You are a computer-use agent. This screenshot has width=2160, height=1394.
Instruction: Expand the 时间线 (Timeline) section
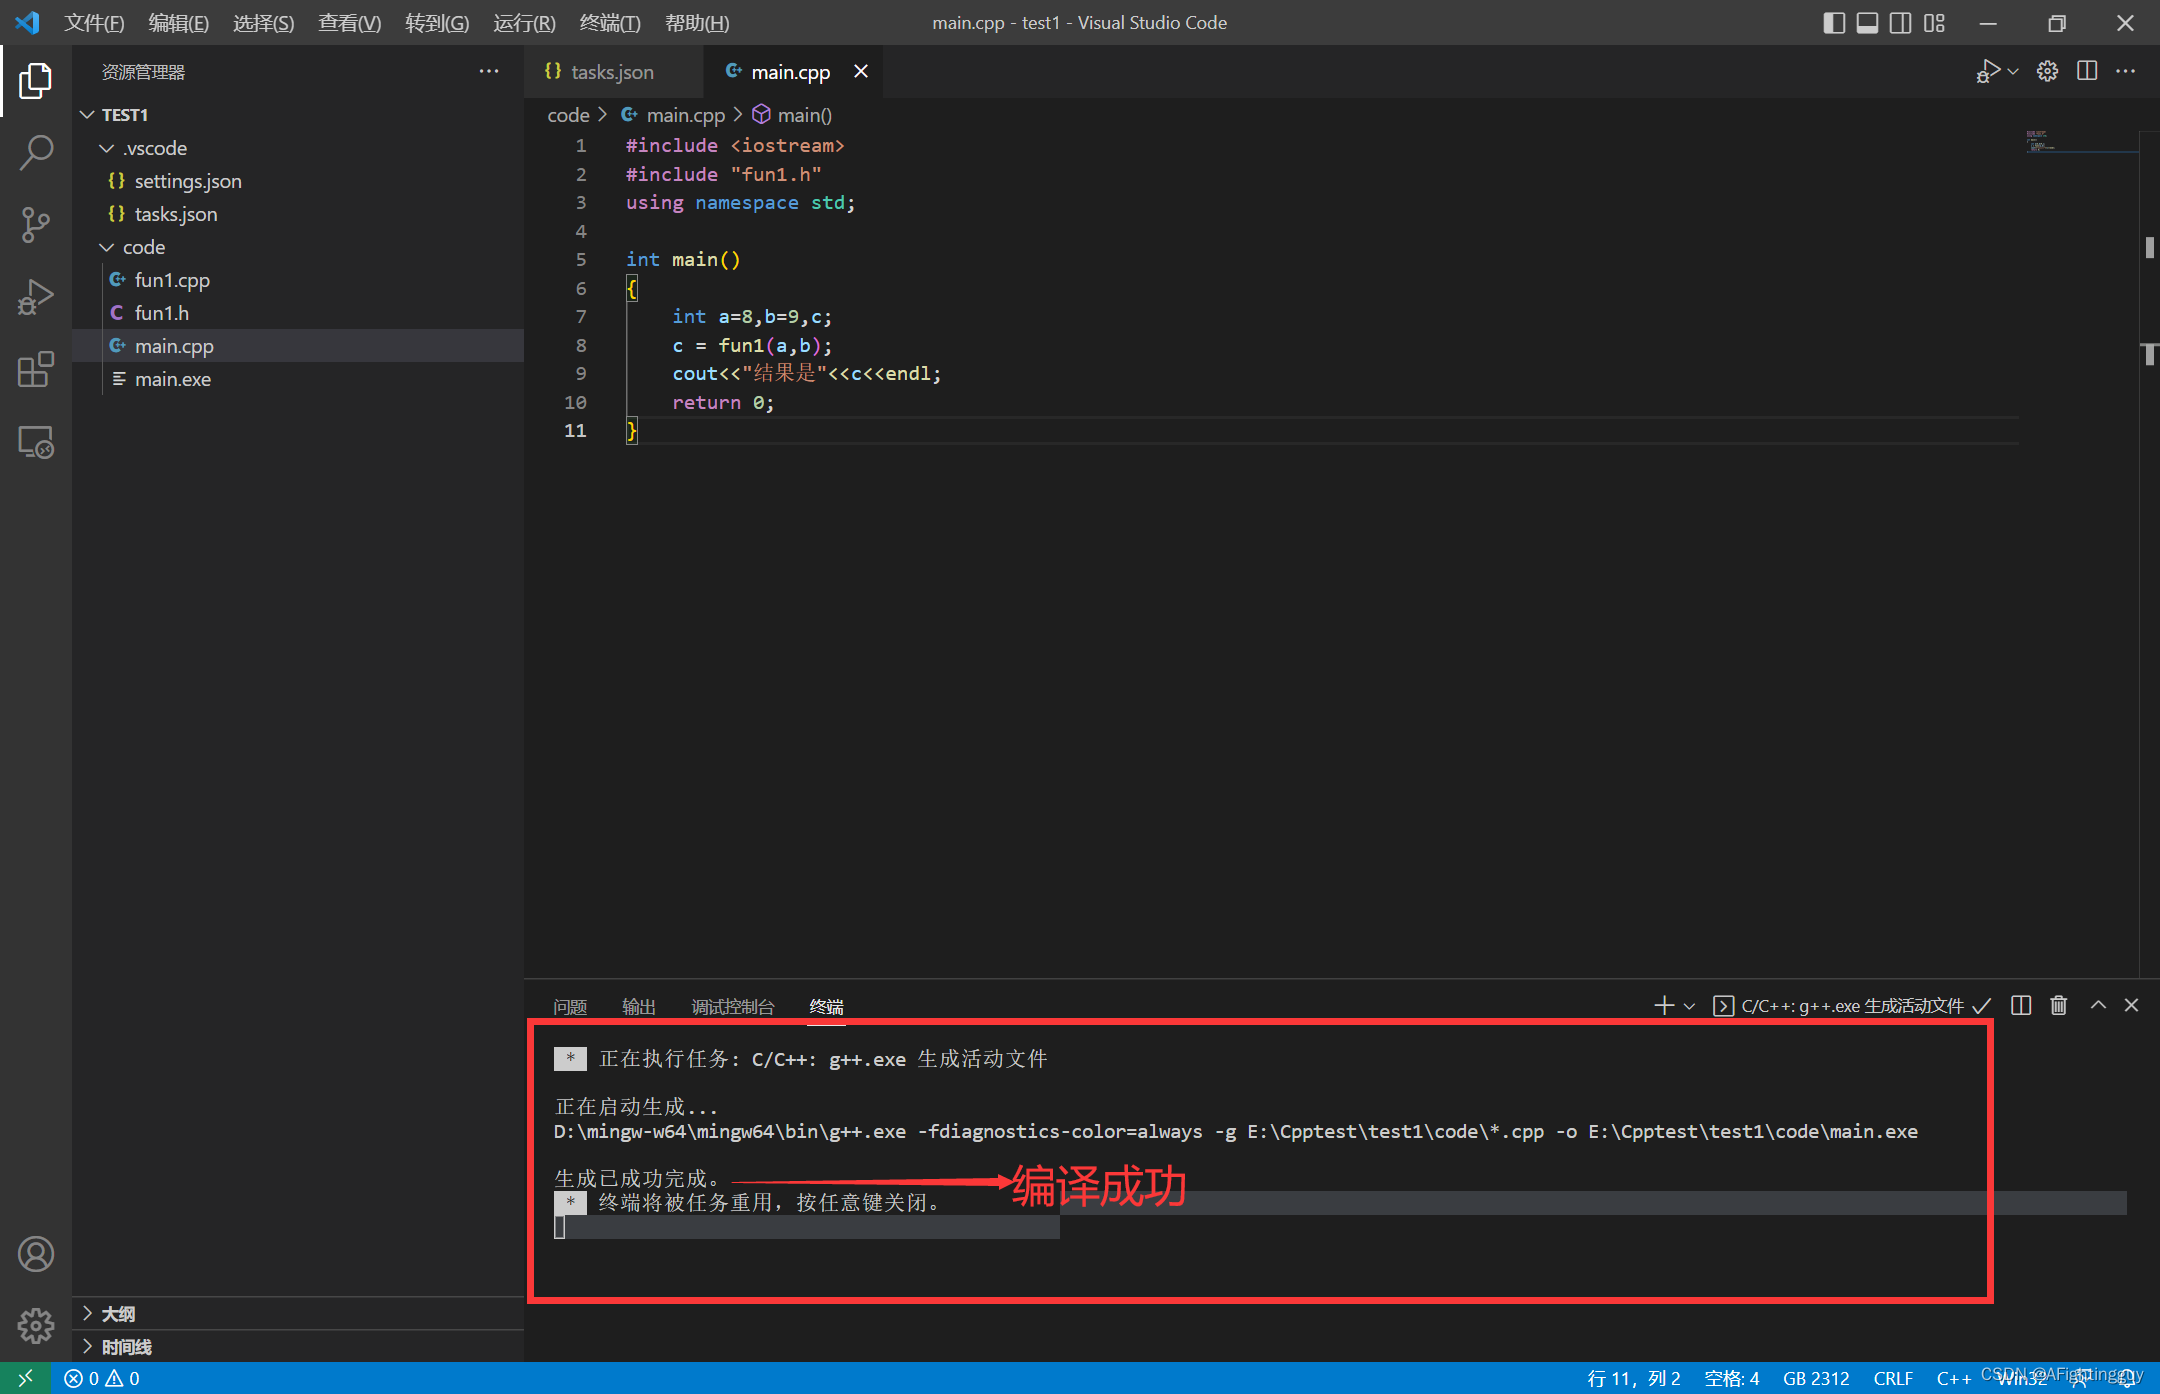tap(298, 1346)
